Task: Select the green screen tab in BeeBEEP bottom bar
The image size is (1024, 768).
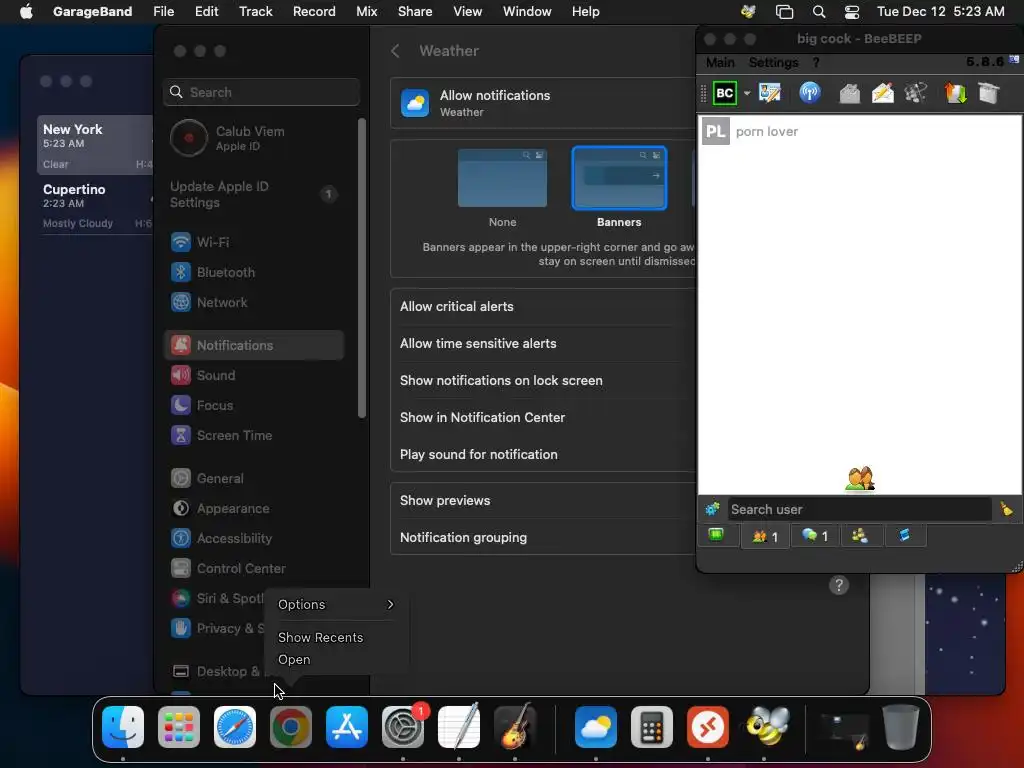Action: coord(716,536)
